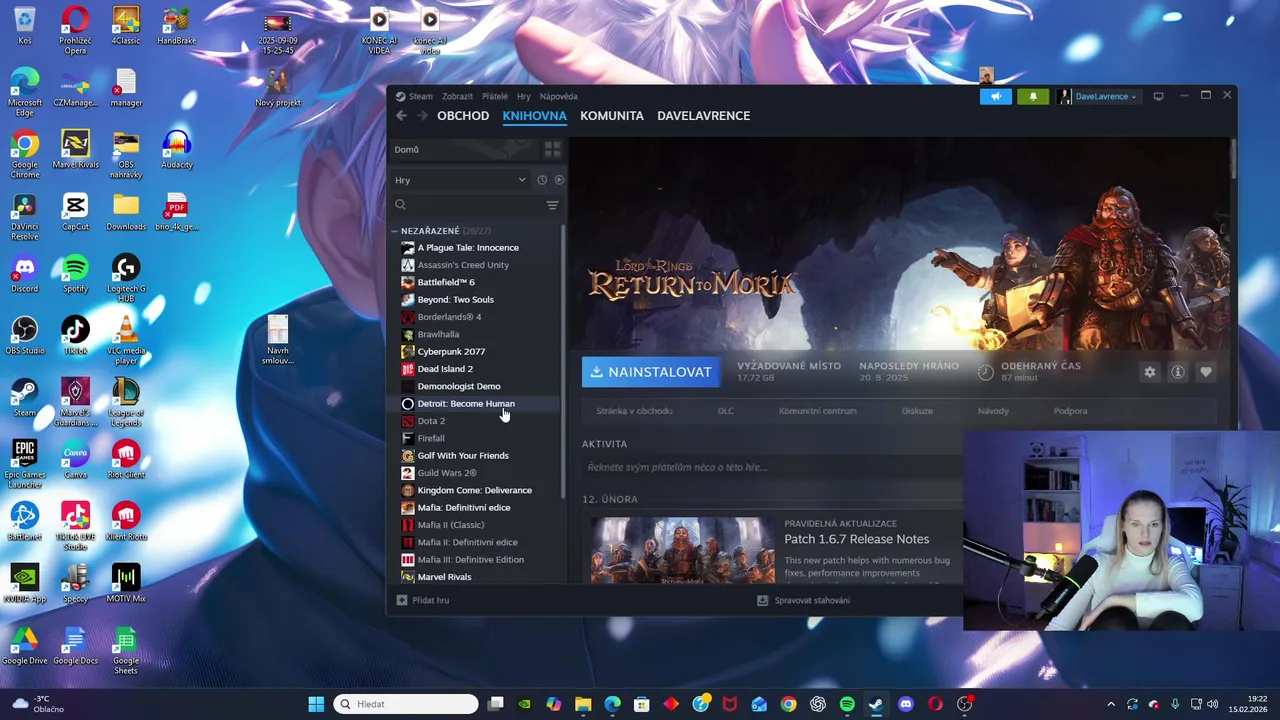
Task: Switch Steam to Big Picture mode icon
Action: (x=1158, y=96)
